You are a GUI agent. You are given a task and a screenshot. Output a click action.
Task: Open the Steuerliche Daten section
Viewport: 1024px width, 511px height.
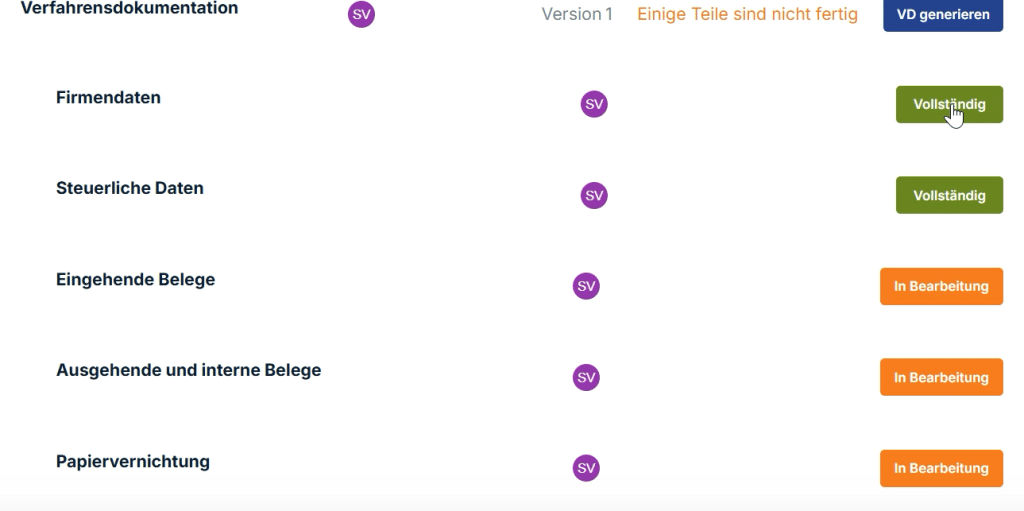(x=130, y=188)
